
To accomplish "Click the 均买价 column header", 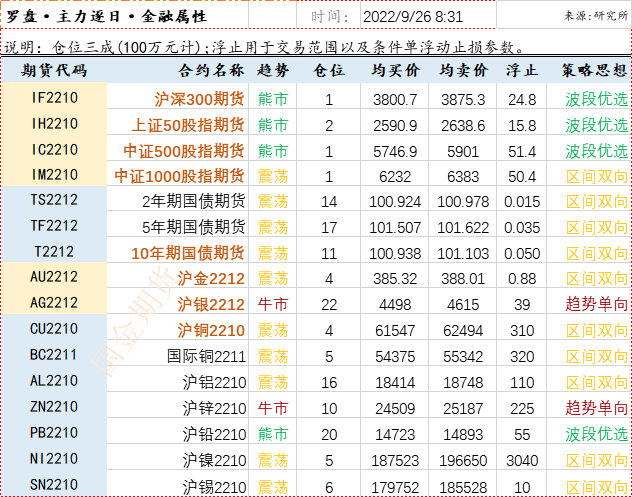I will click(x=395, y=70).
